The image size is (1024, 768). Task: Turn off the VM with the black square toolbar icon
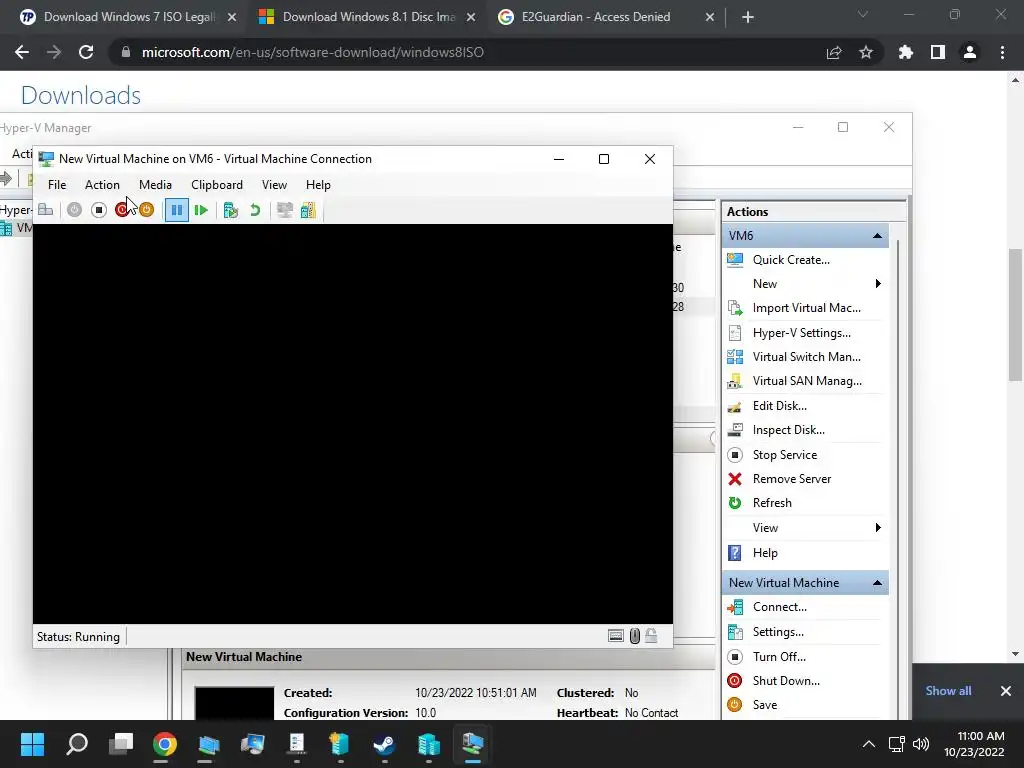tap(99, 210)
